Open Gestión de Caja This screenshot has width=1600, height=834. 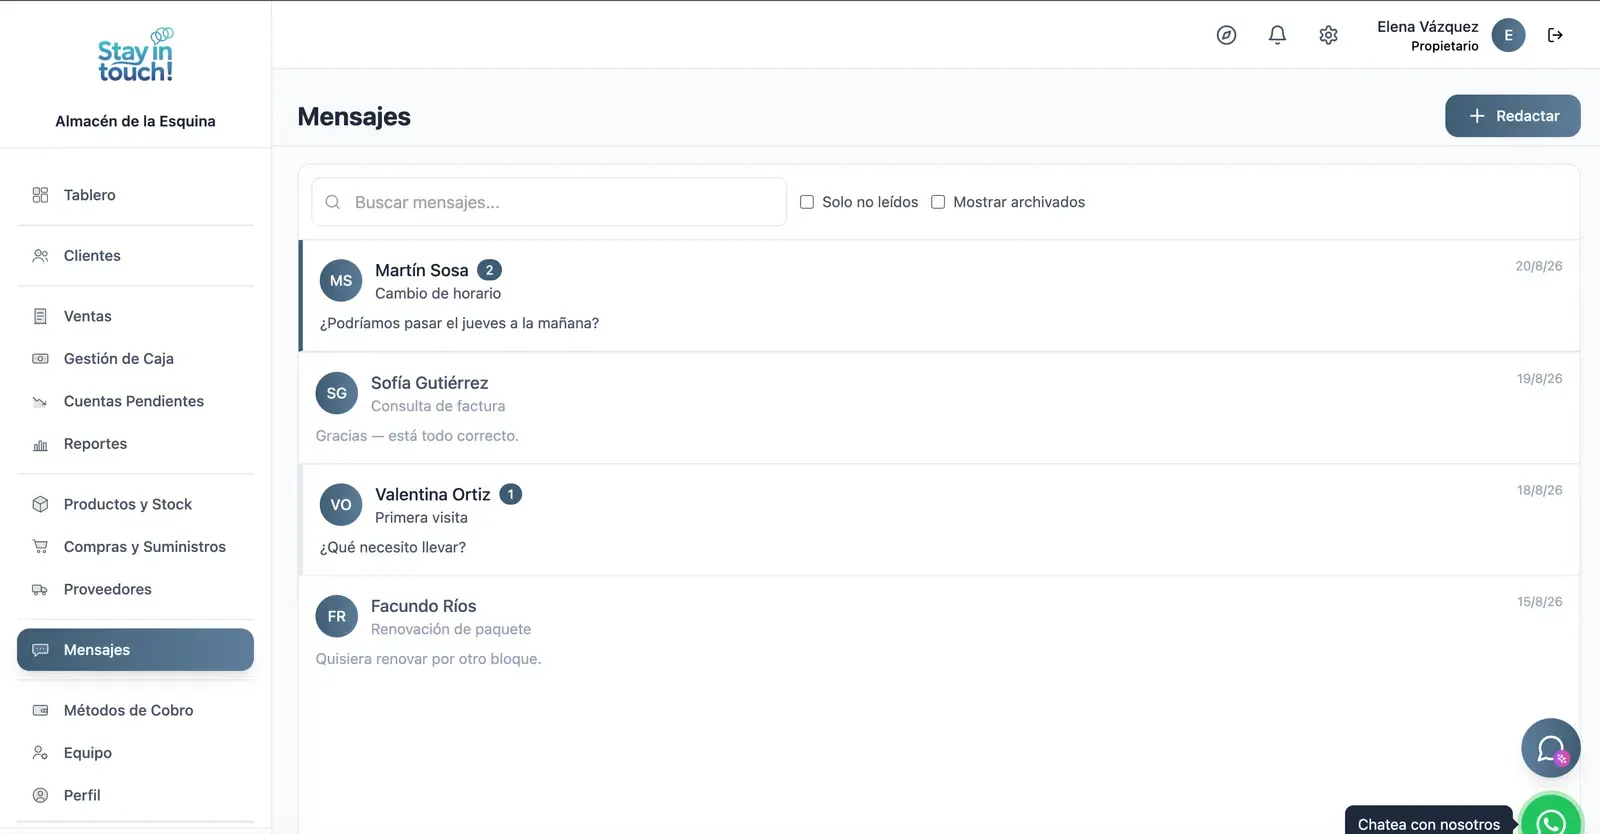click(135, 359)
